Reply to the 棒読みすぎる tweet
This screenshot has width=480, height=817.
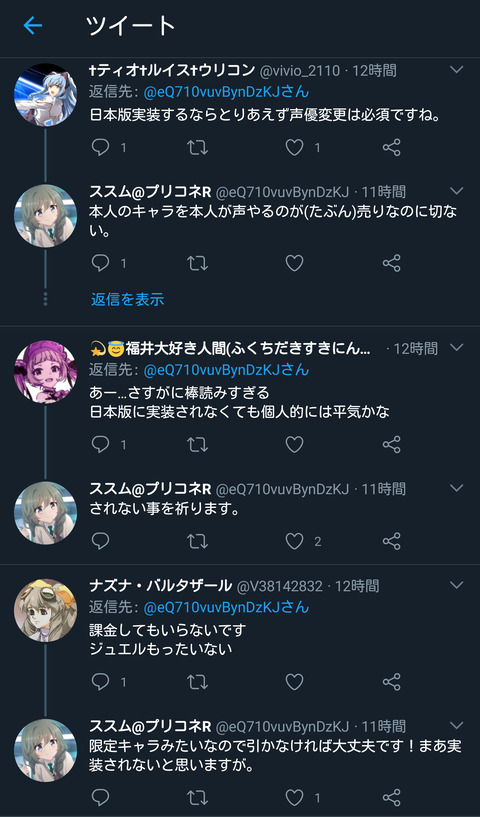101,444
